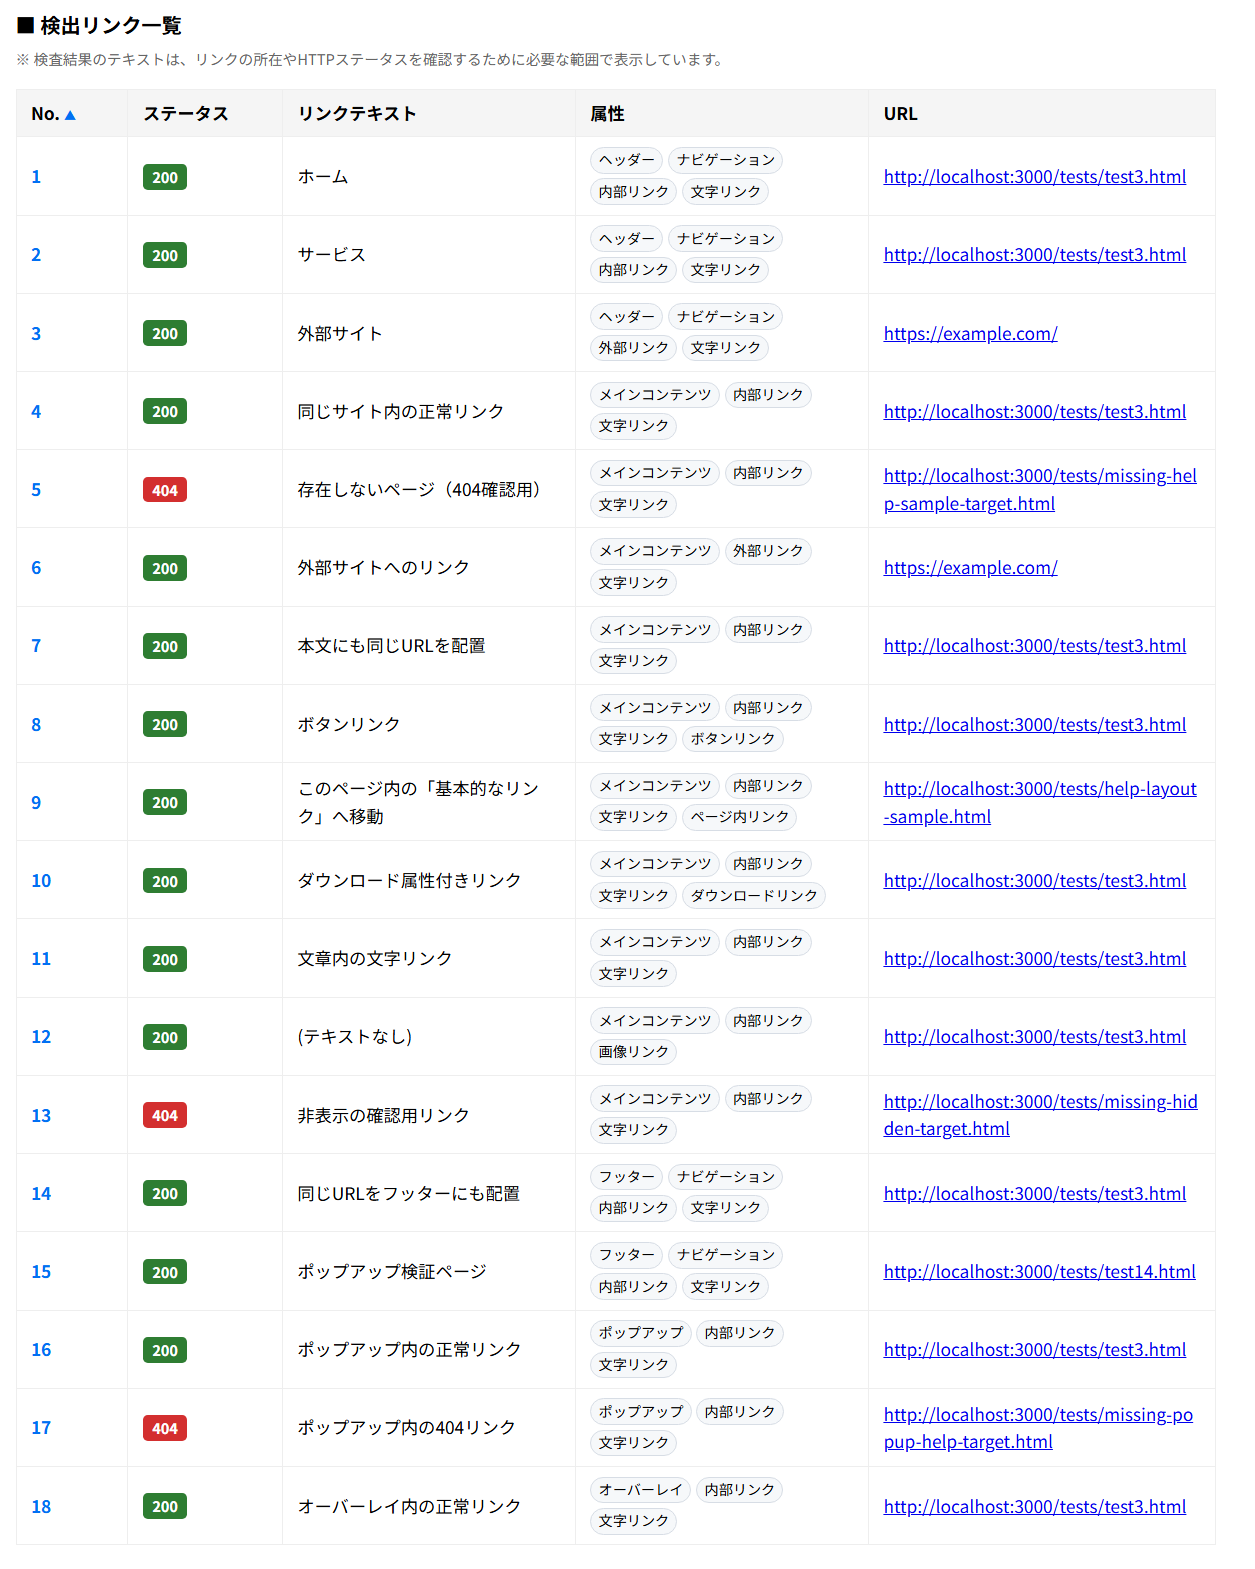This screenshot has height=1569, width=1255.
Task: Open test3.html URL in (テキストなし) row
Action: tap(1034, 1037)
